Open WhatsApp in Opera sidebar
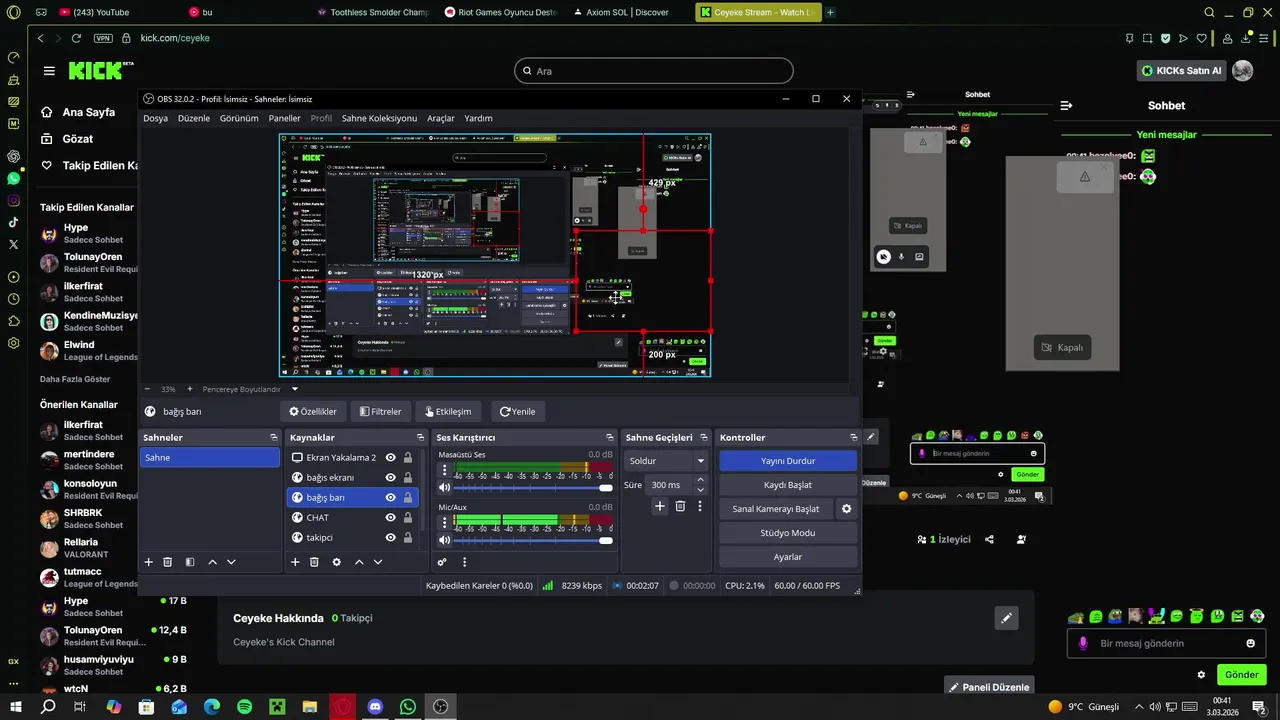Viewport: 1280px width, 720px height. click(x=13, y=179)
